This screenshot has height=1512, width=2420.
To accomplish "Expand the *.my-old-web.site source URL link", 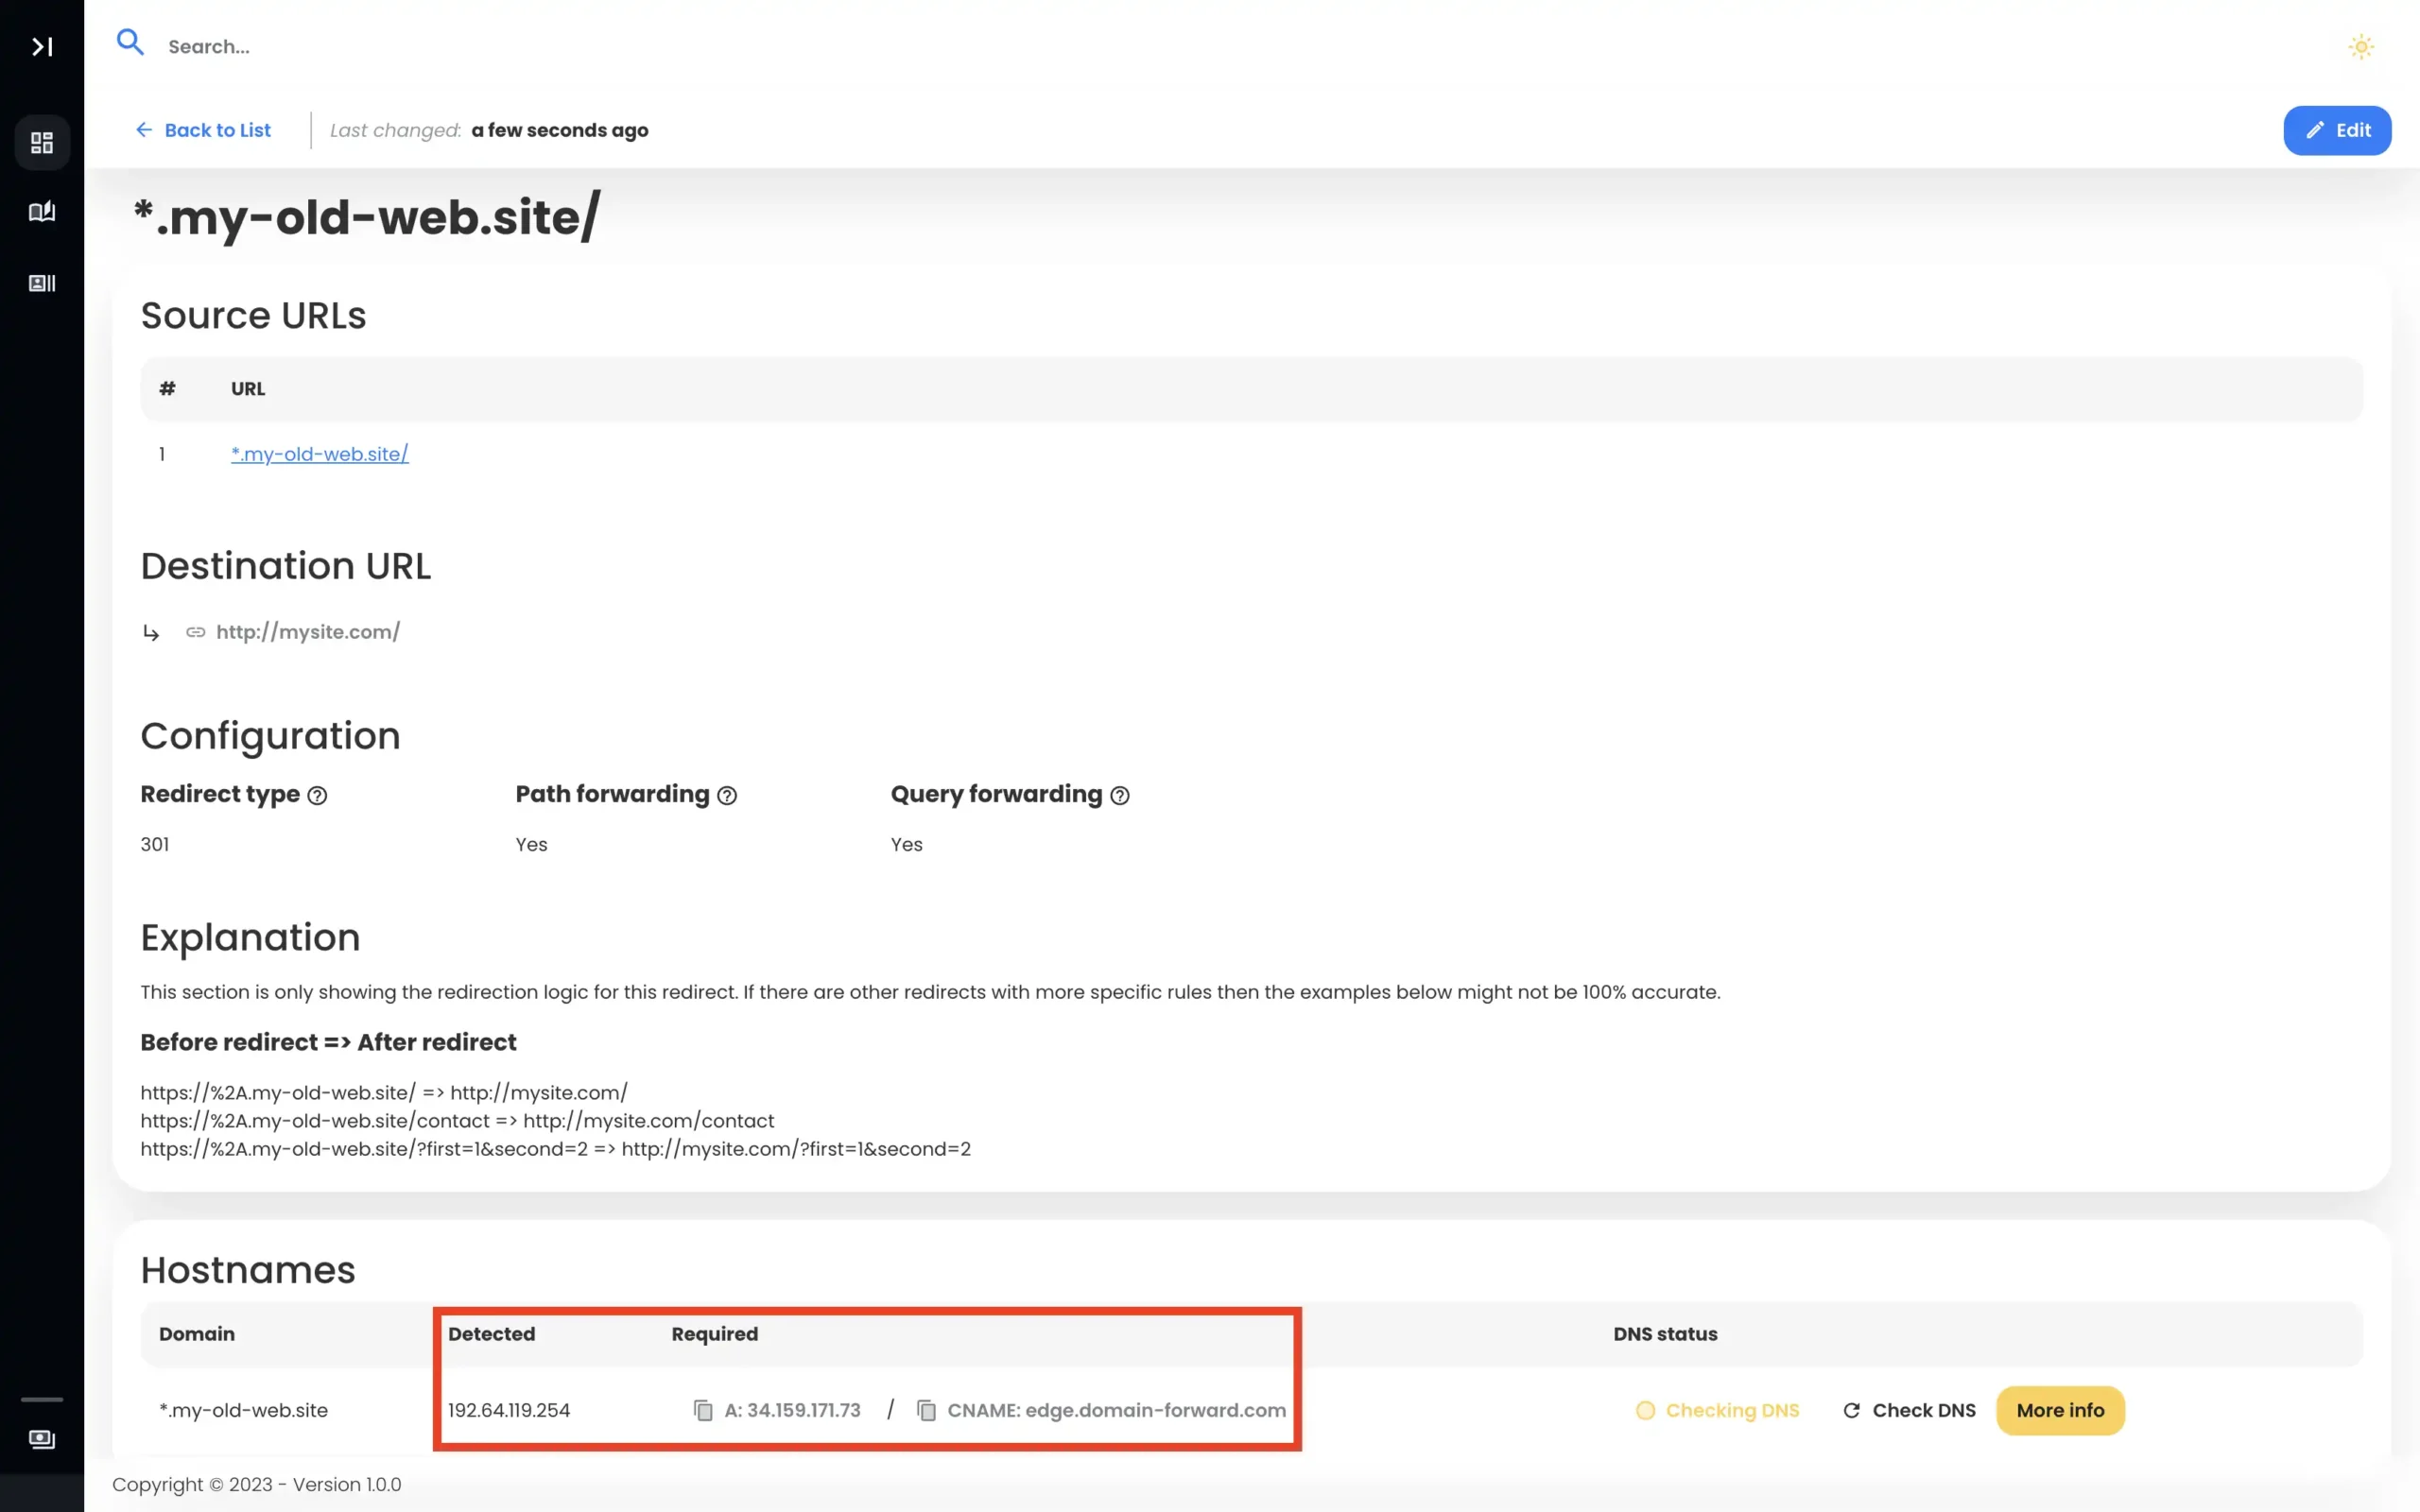I will [319, 453].
